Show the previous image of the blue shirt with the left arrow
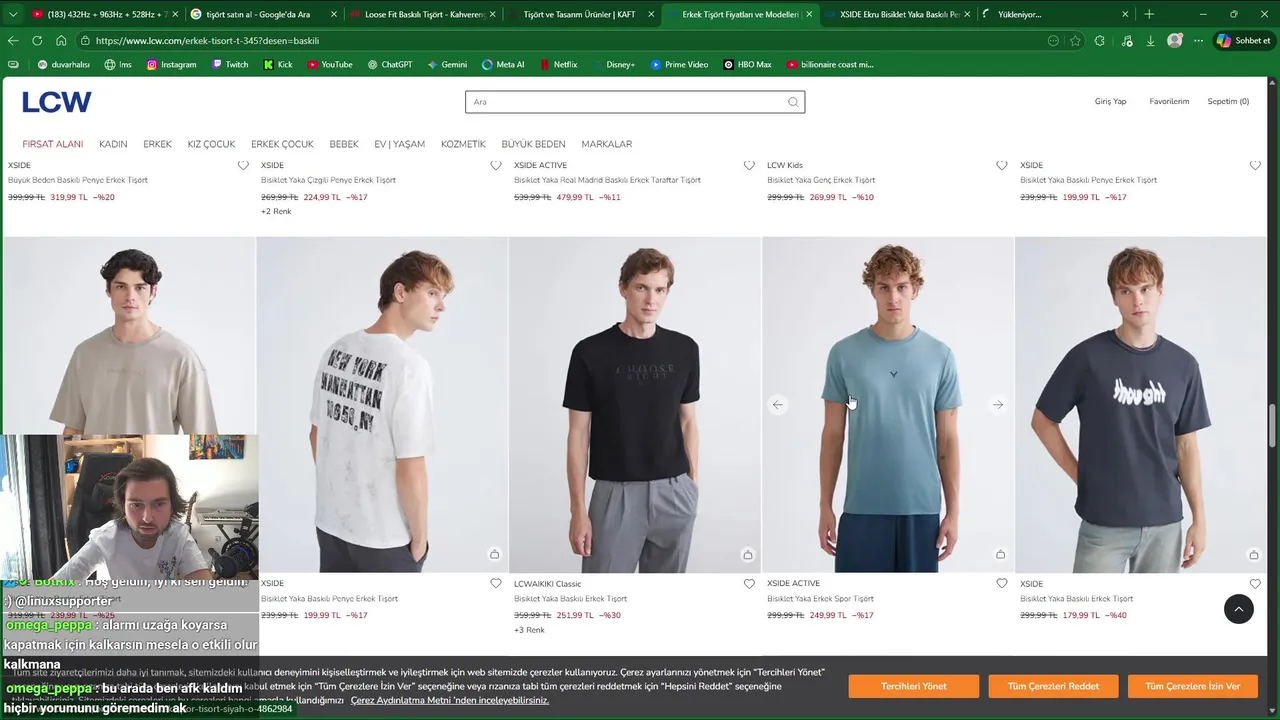This screenshot has height=720, width=1280. 778,405
